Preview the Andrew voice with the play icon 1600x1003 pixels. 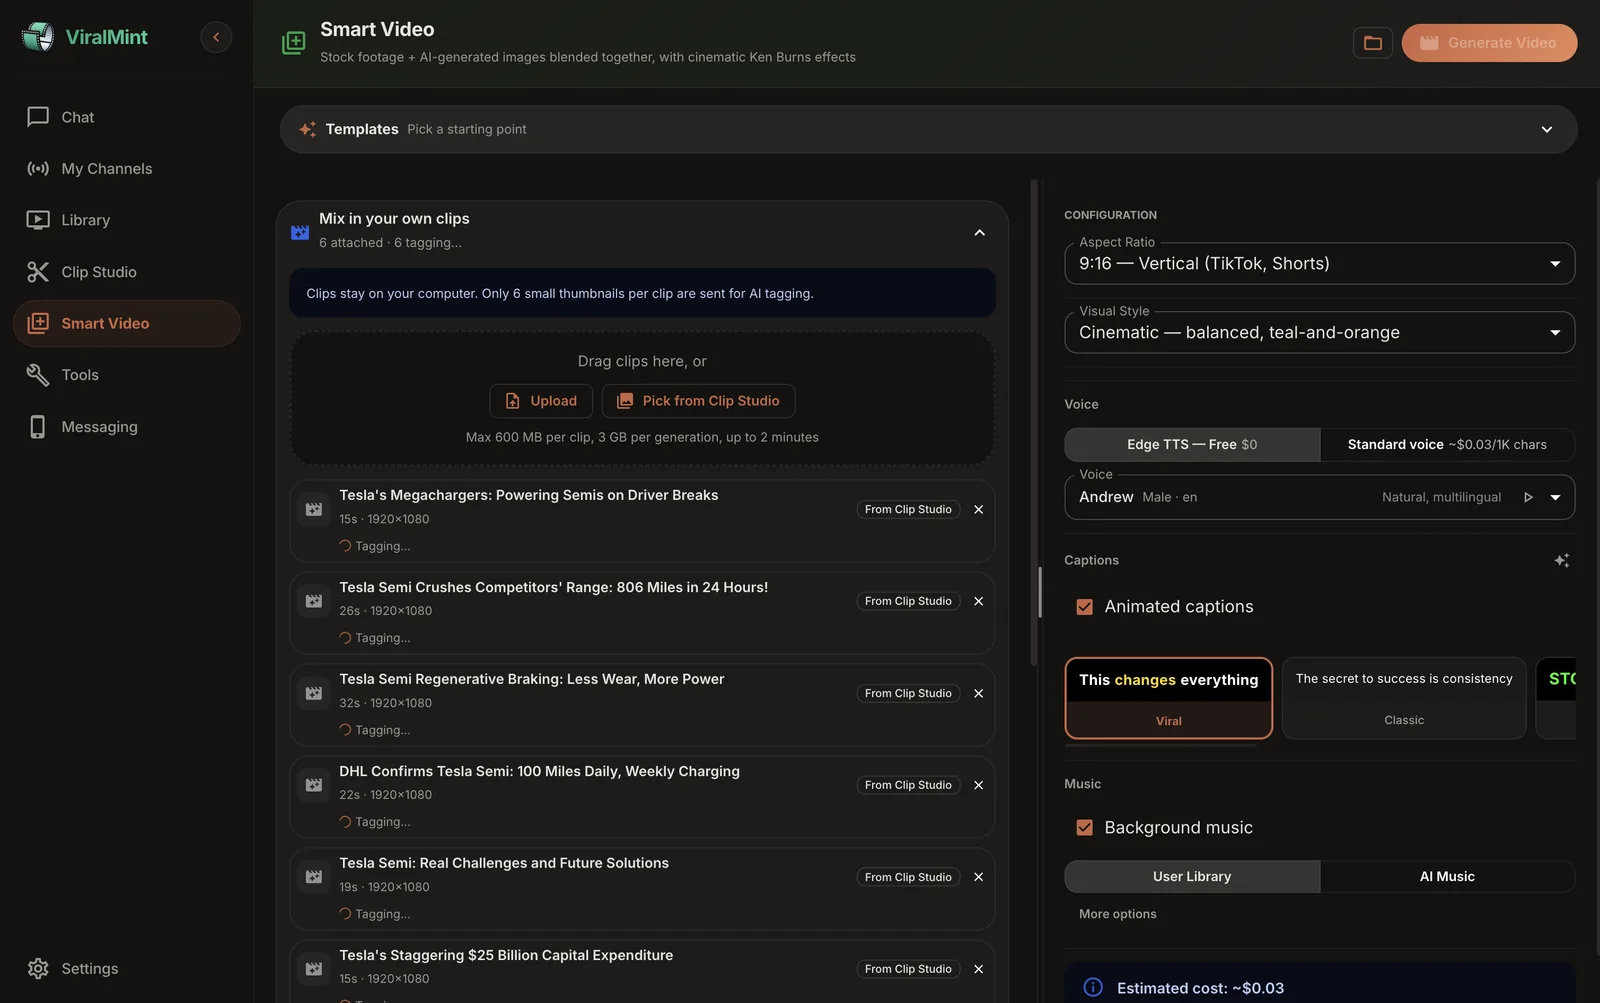point(1528,498)
